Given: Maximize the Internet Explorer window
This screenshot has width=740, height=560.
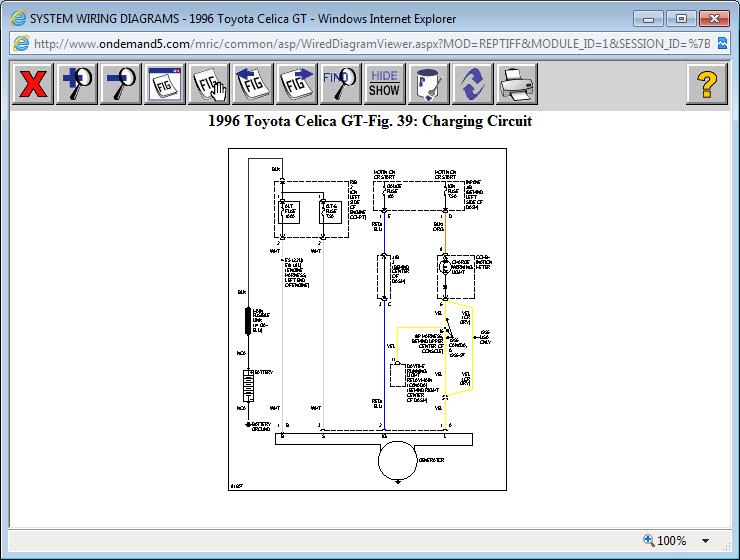Looking at the screenshot, I should (681, 17).
